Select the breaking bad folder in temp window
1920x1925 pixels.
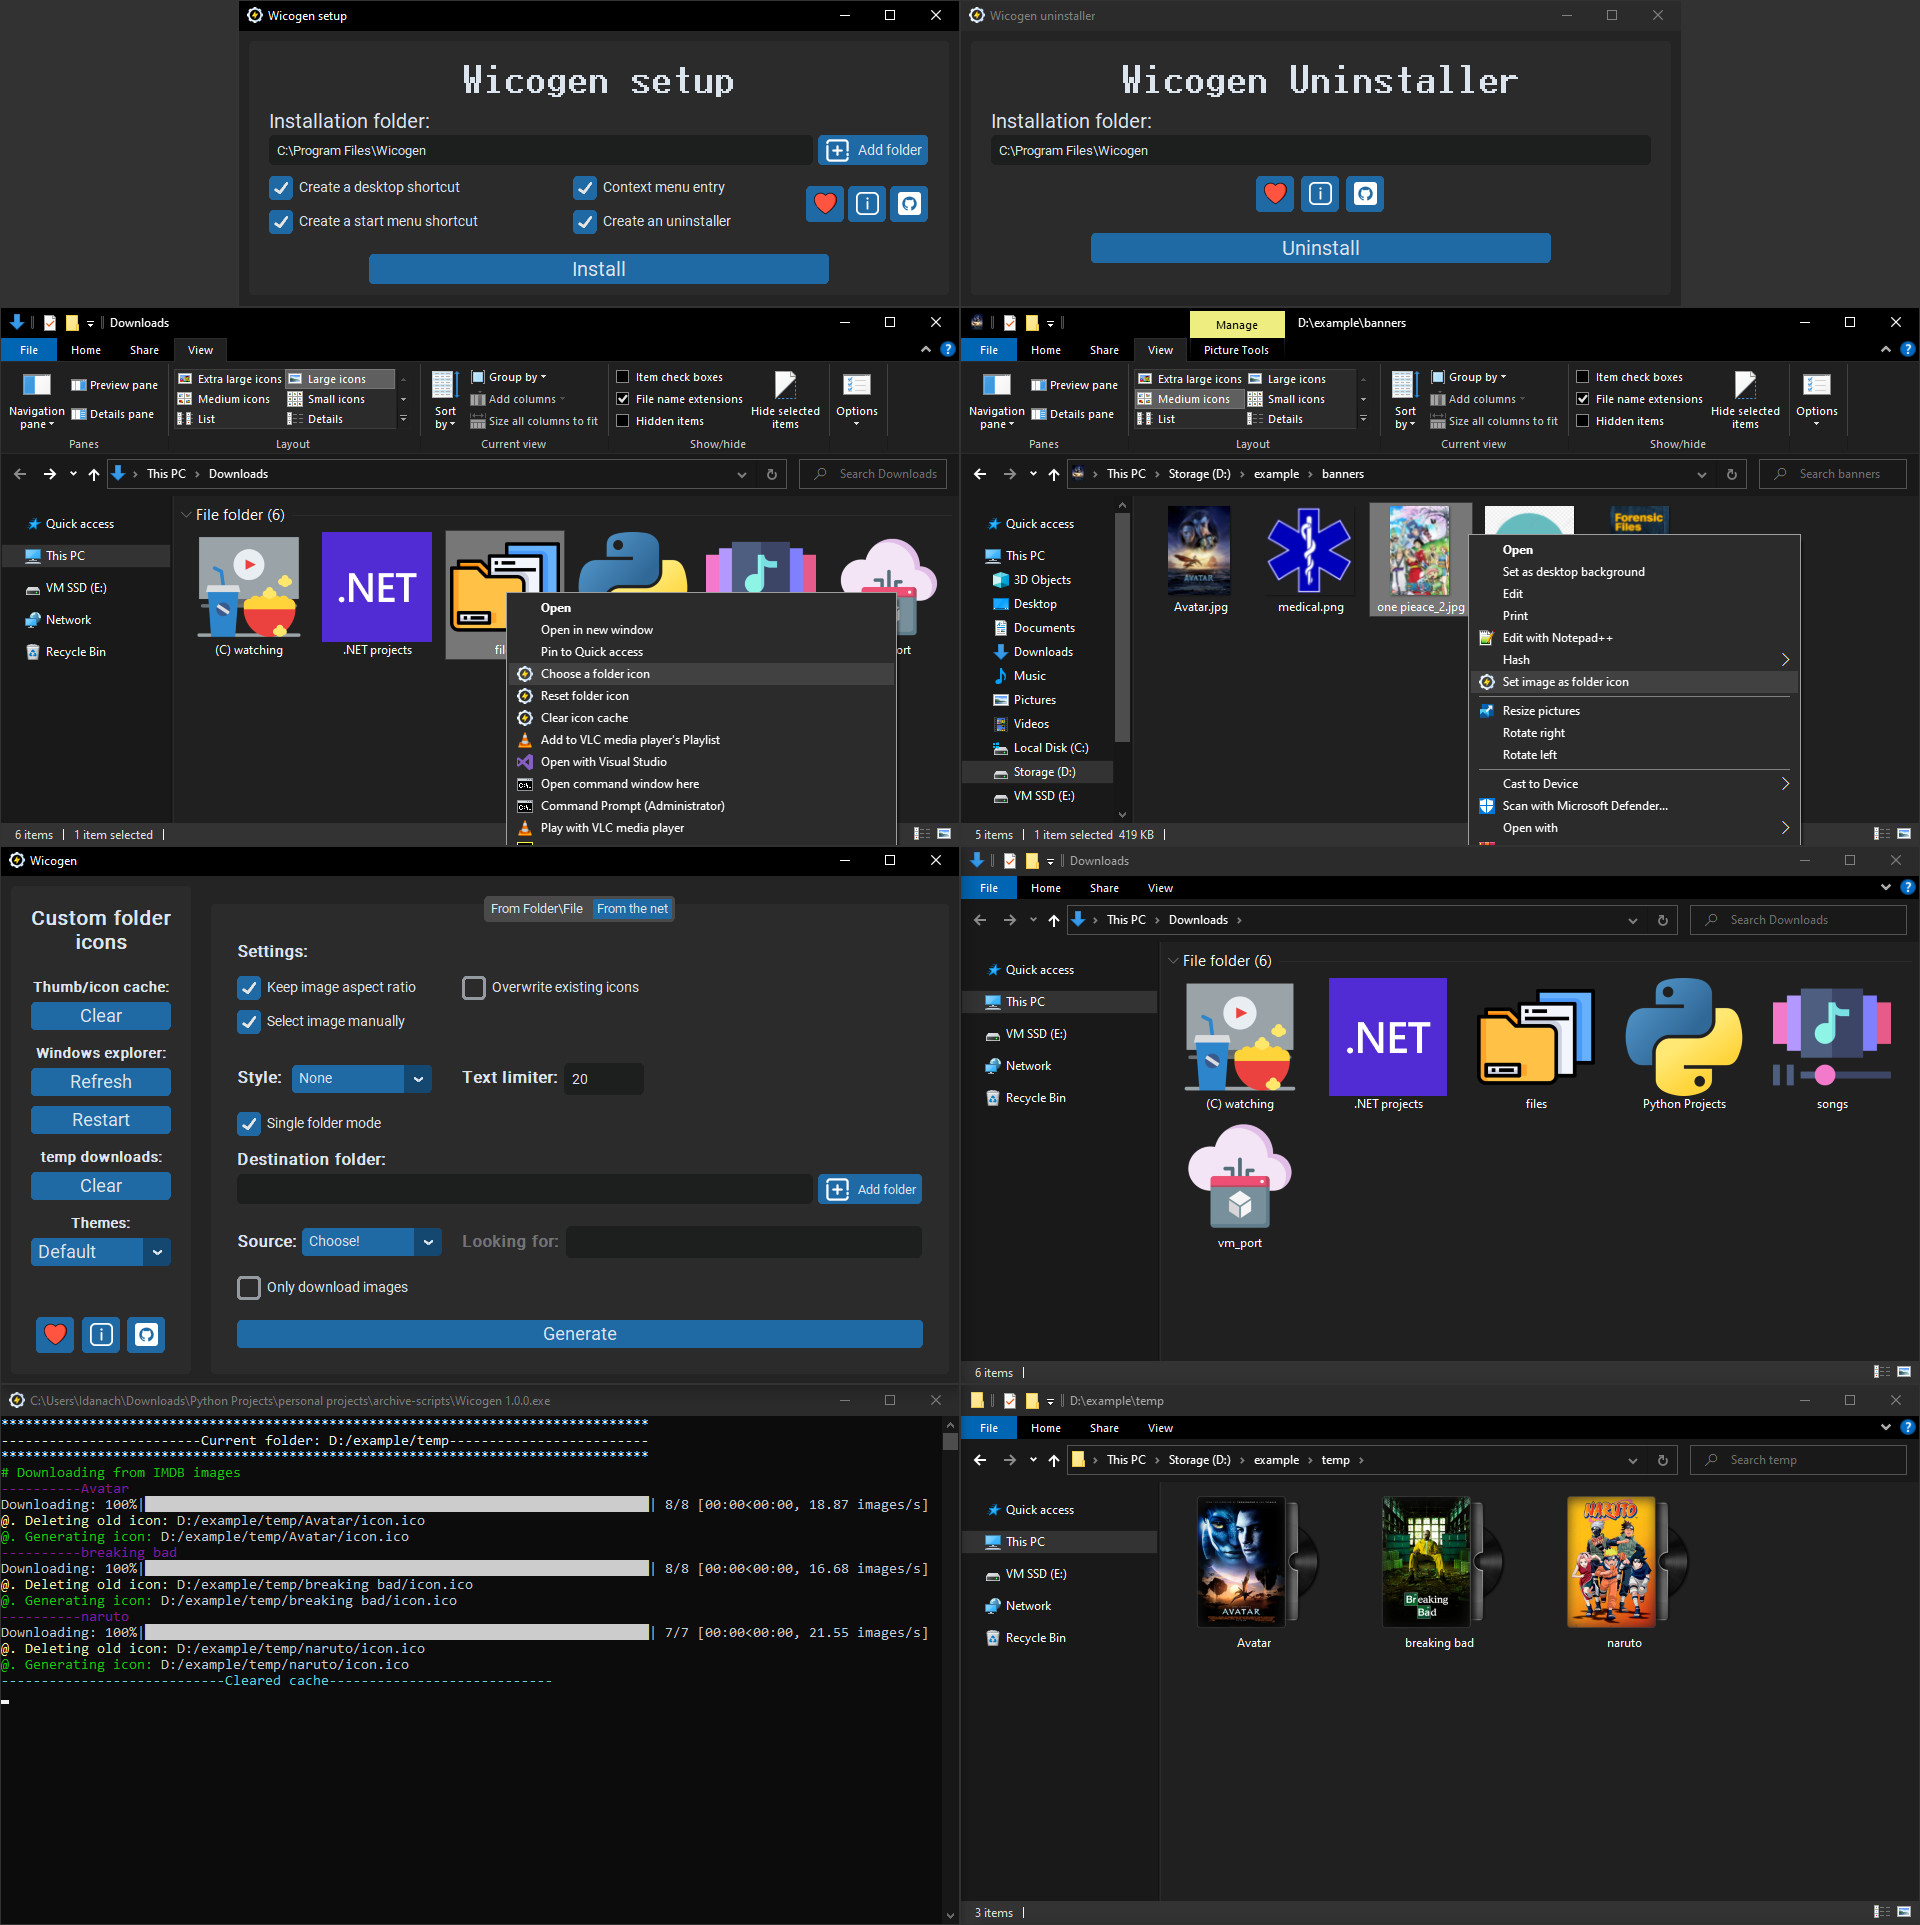[x=1439, y=1571]
